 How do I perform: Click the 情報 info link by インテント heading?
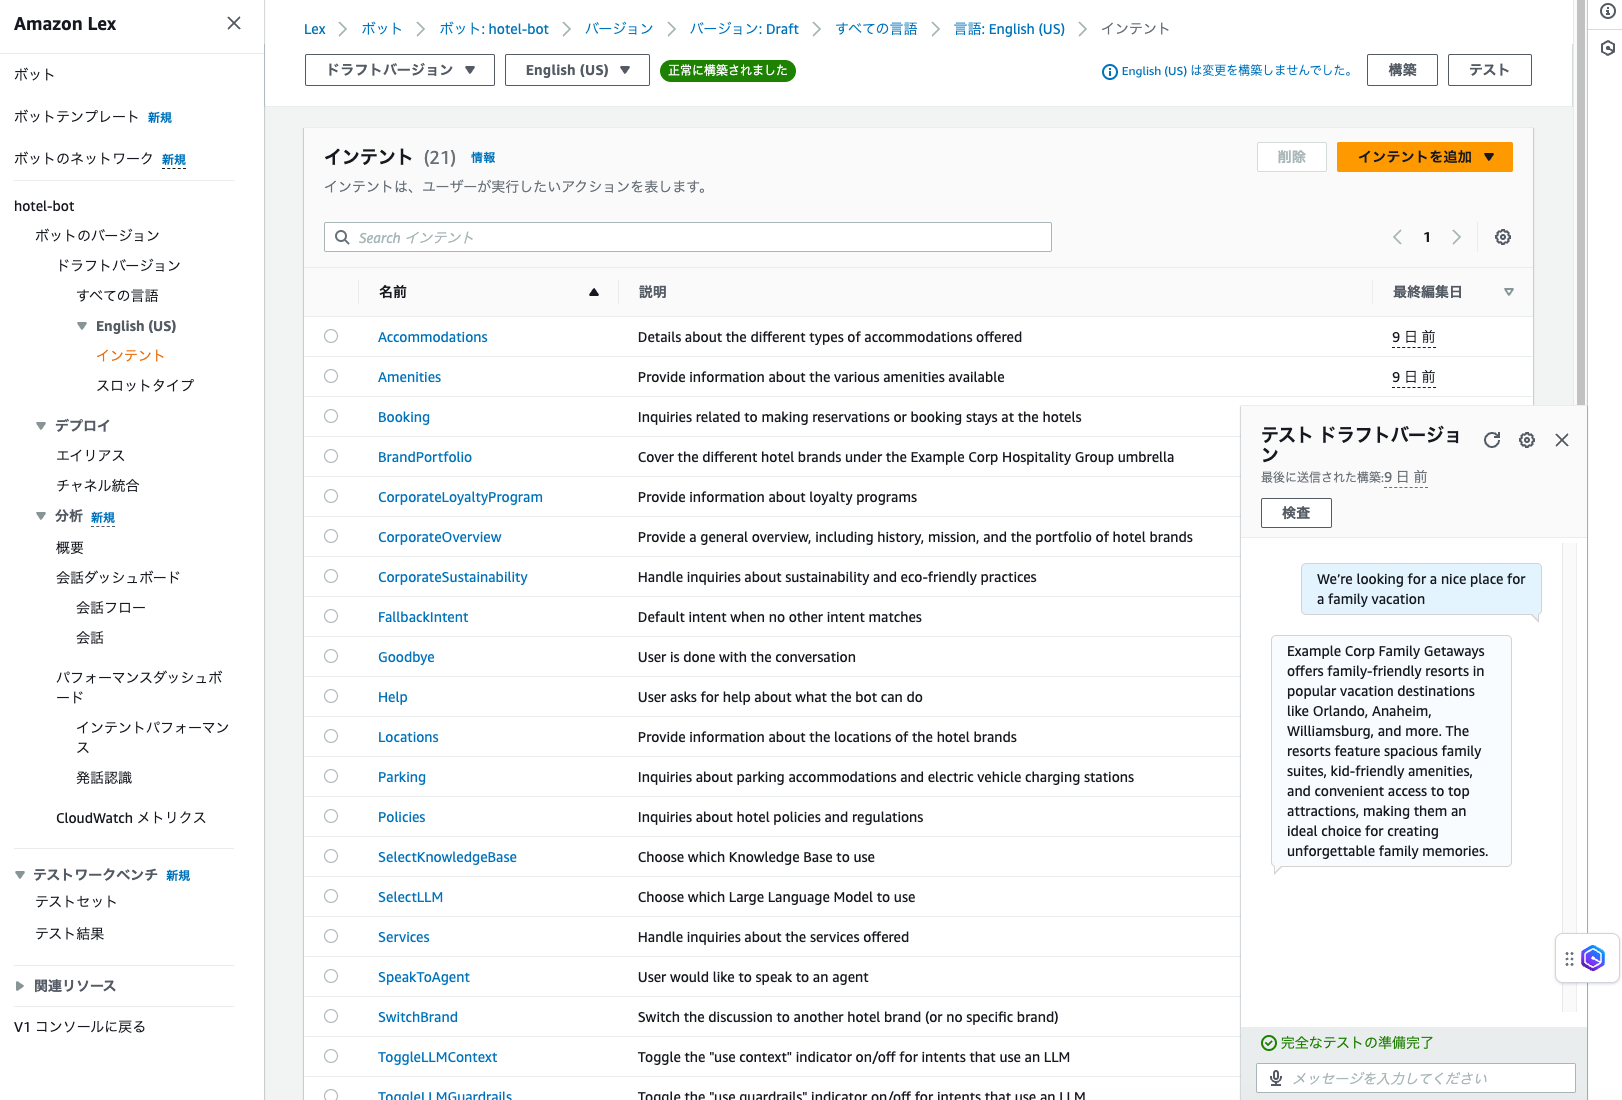(483, 158)
